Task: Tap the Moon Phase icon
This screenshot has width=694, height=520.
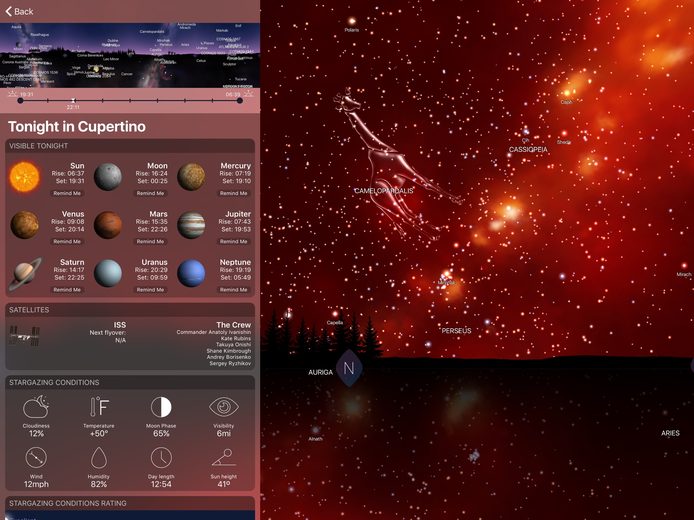Action: point(161,407)
